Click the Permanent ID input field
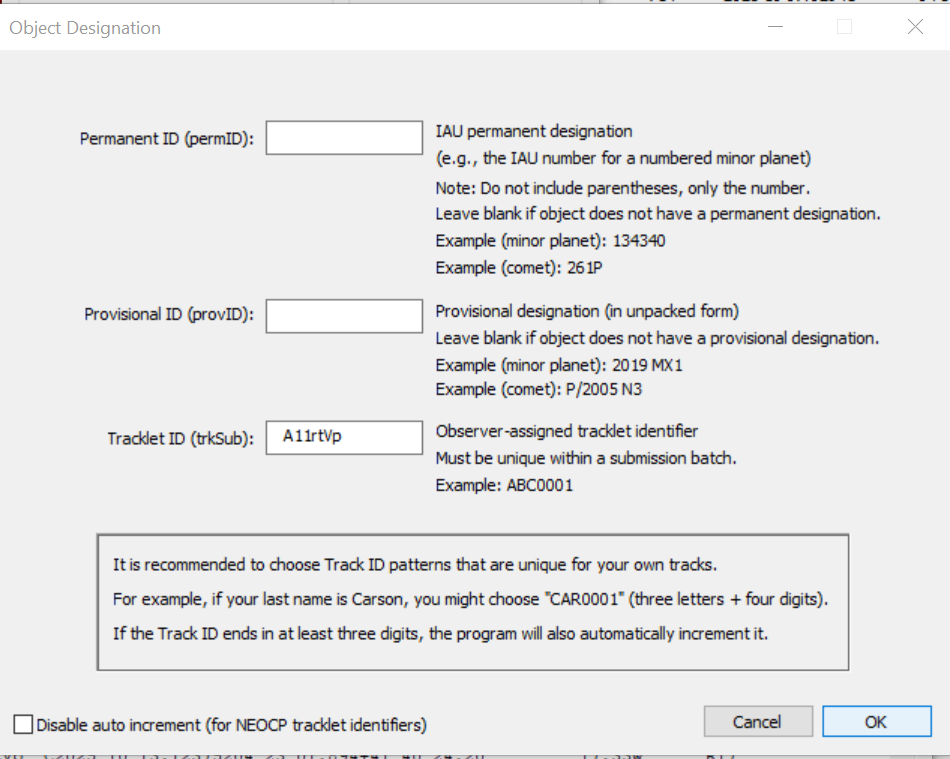 pos(344,138)
